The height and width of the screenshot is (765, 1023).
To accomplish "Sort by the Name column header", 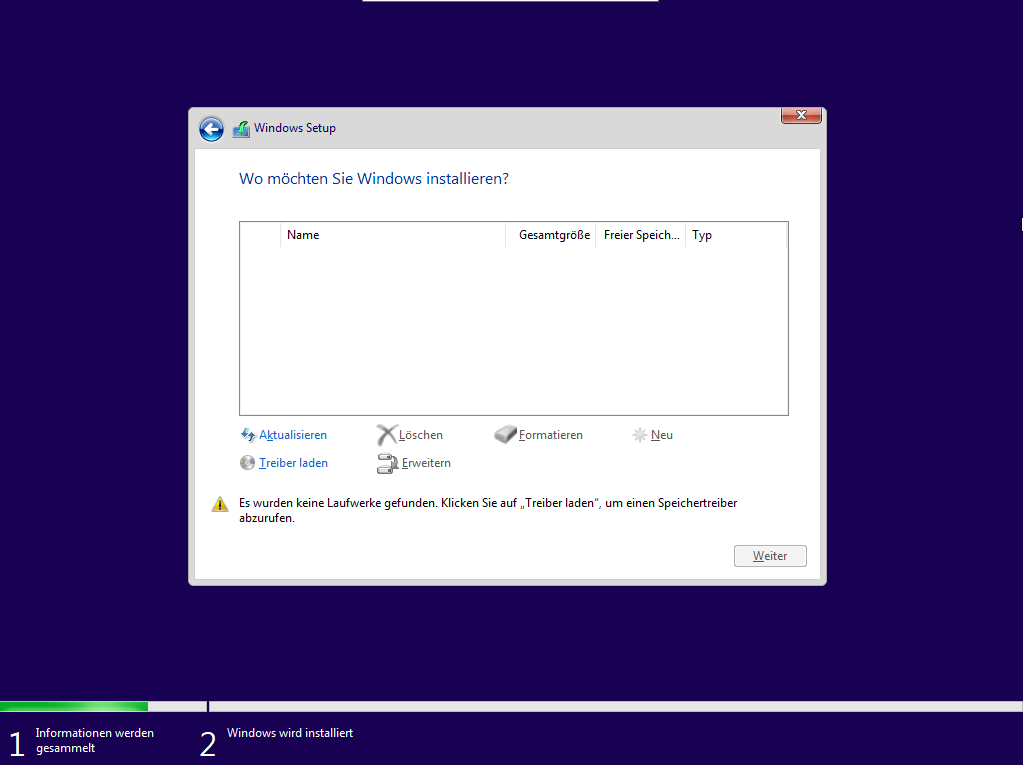I will pyautogui.click(x=393, y=235).
